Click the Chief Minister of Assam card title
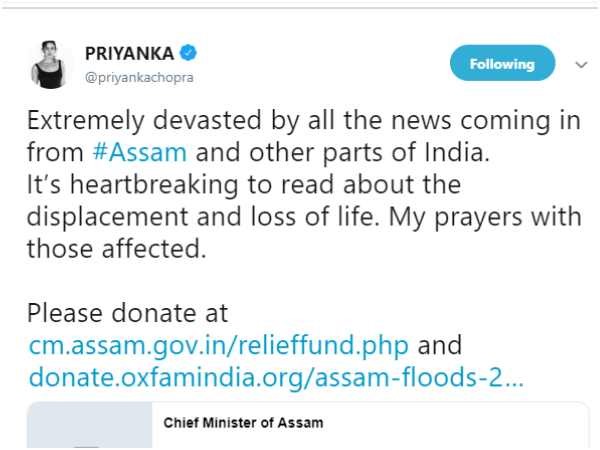The width and height of the screenshot is (600, 450). [x=243, y=423]
